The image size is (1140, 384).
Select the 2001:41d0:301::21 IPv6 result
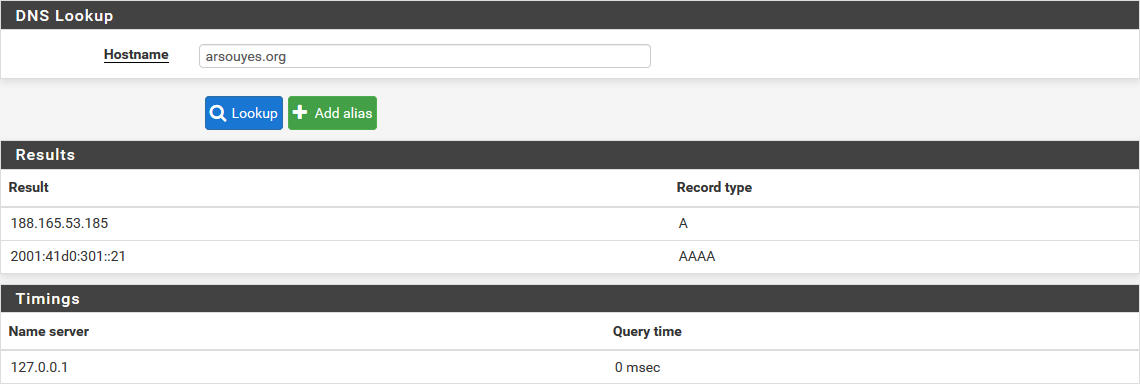tap(68, 256)
